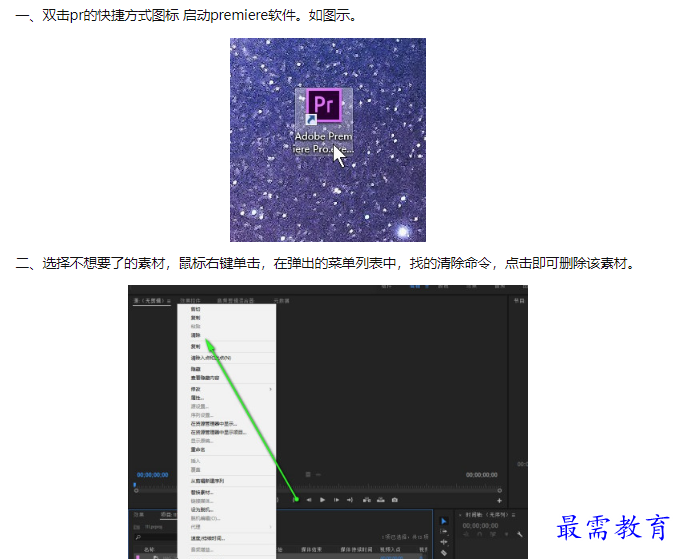The height and width of the screenshot is (559, 678).
Task: Expand the 代理 submenu
Action: tap(227, 527)
